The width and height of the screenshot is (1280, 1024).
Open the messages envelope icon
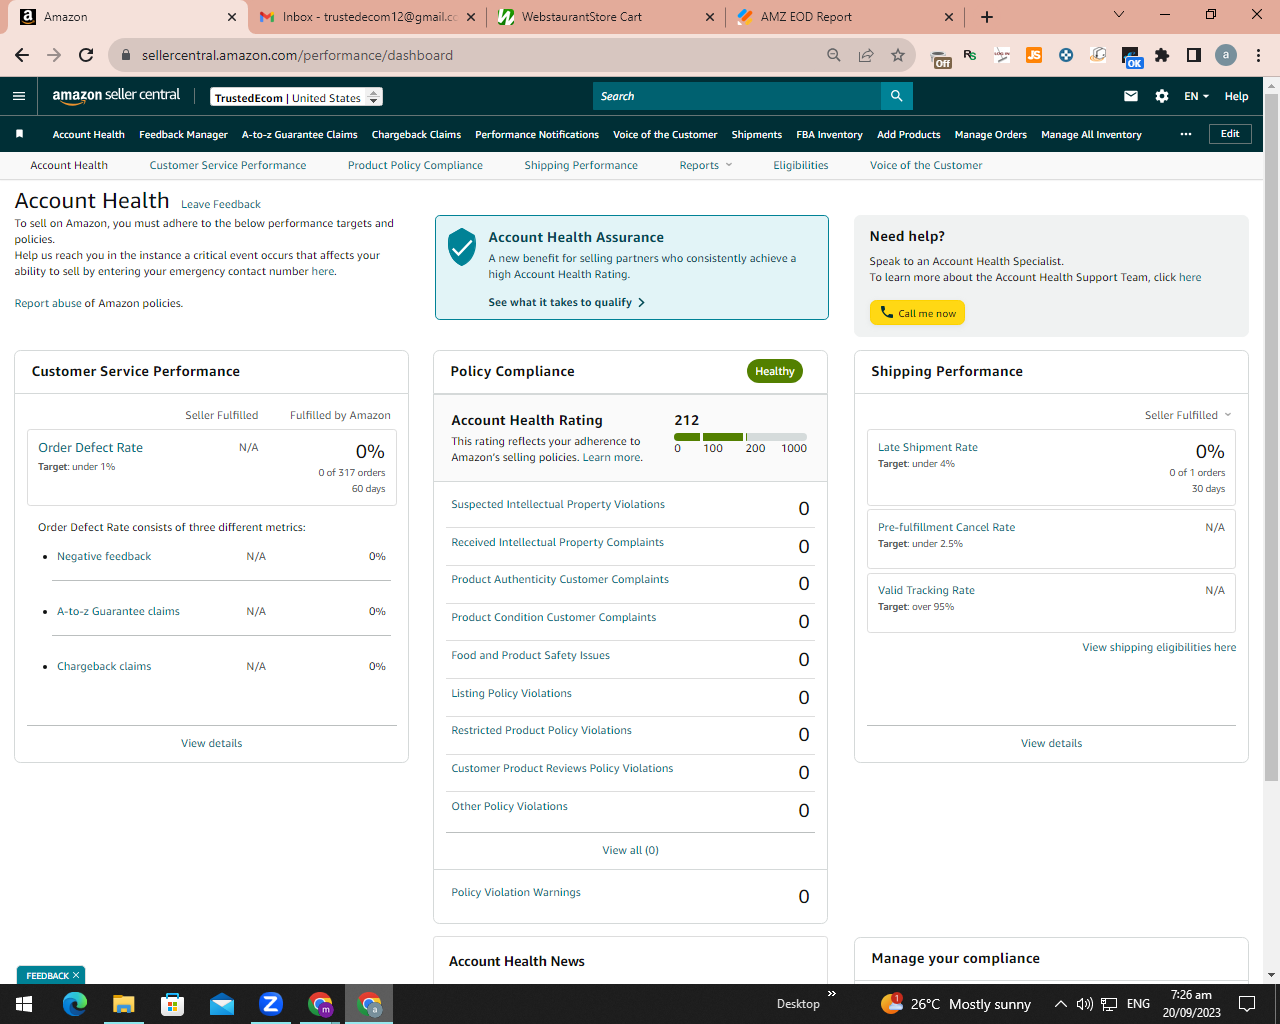point(1131,96)
